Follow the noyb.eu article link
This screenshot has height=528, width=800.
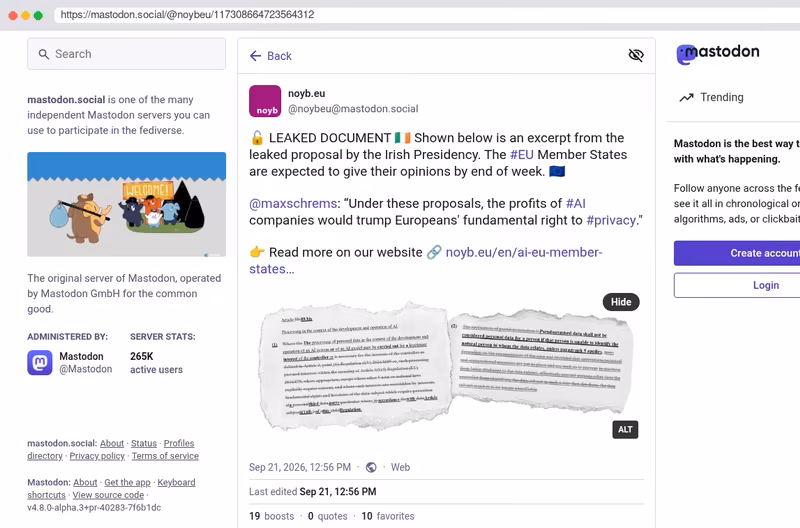(426, 261)
